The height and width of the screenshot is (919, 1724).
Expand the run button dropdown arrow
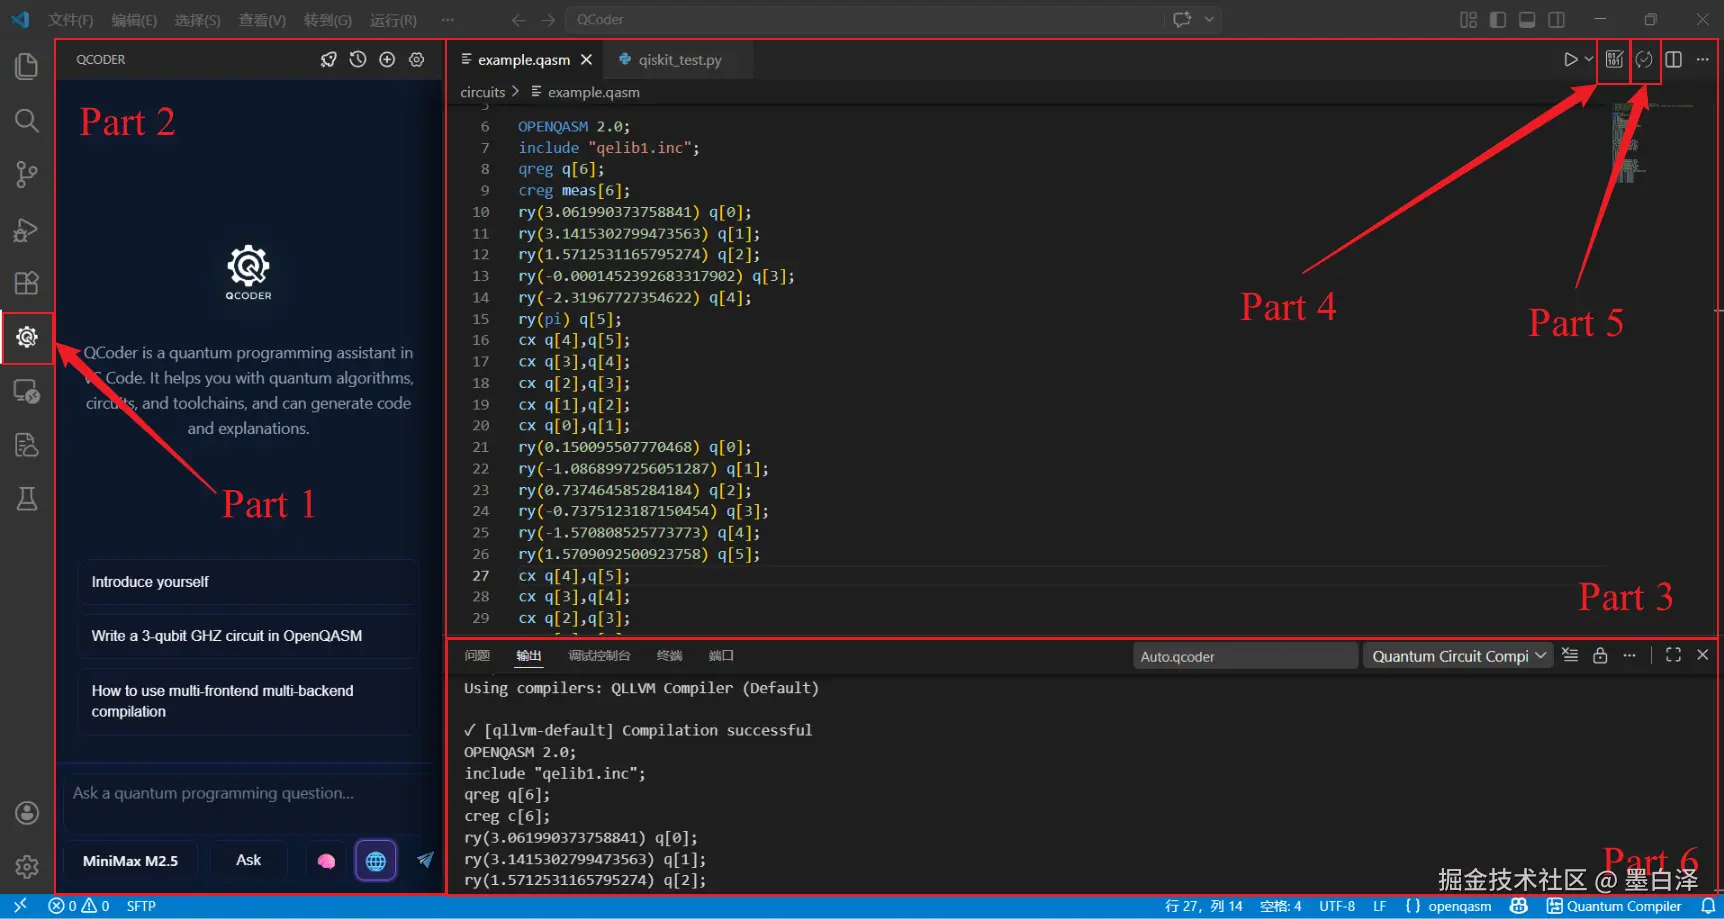point(1588,60)
